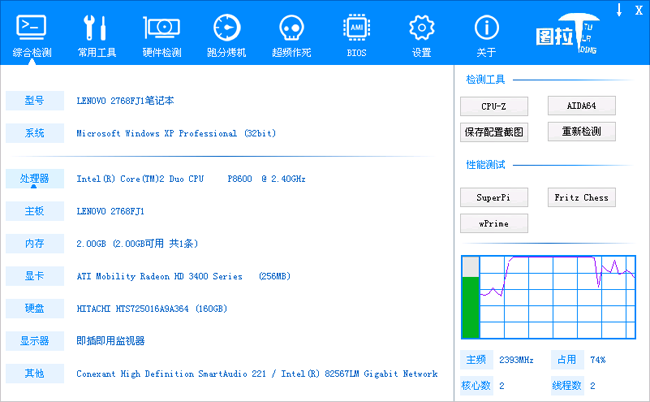Open the 跑分烤机 benchmark tab
The width and height of the screenshot is (650, 402).
226,36
